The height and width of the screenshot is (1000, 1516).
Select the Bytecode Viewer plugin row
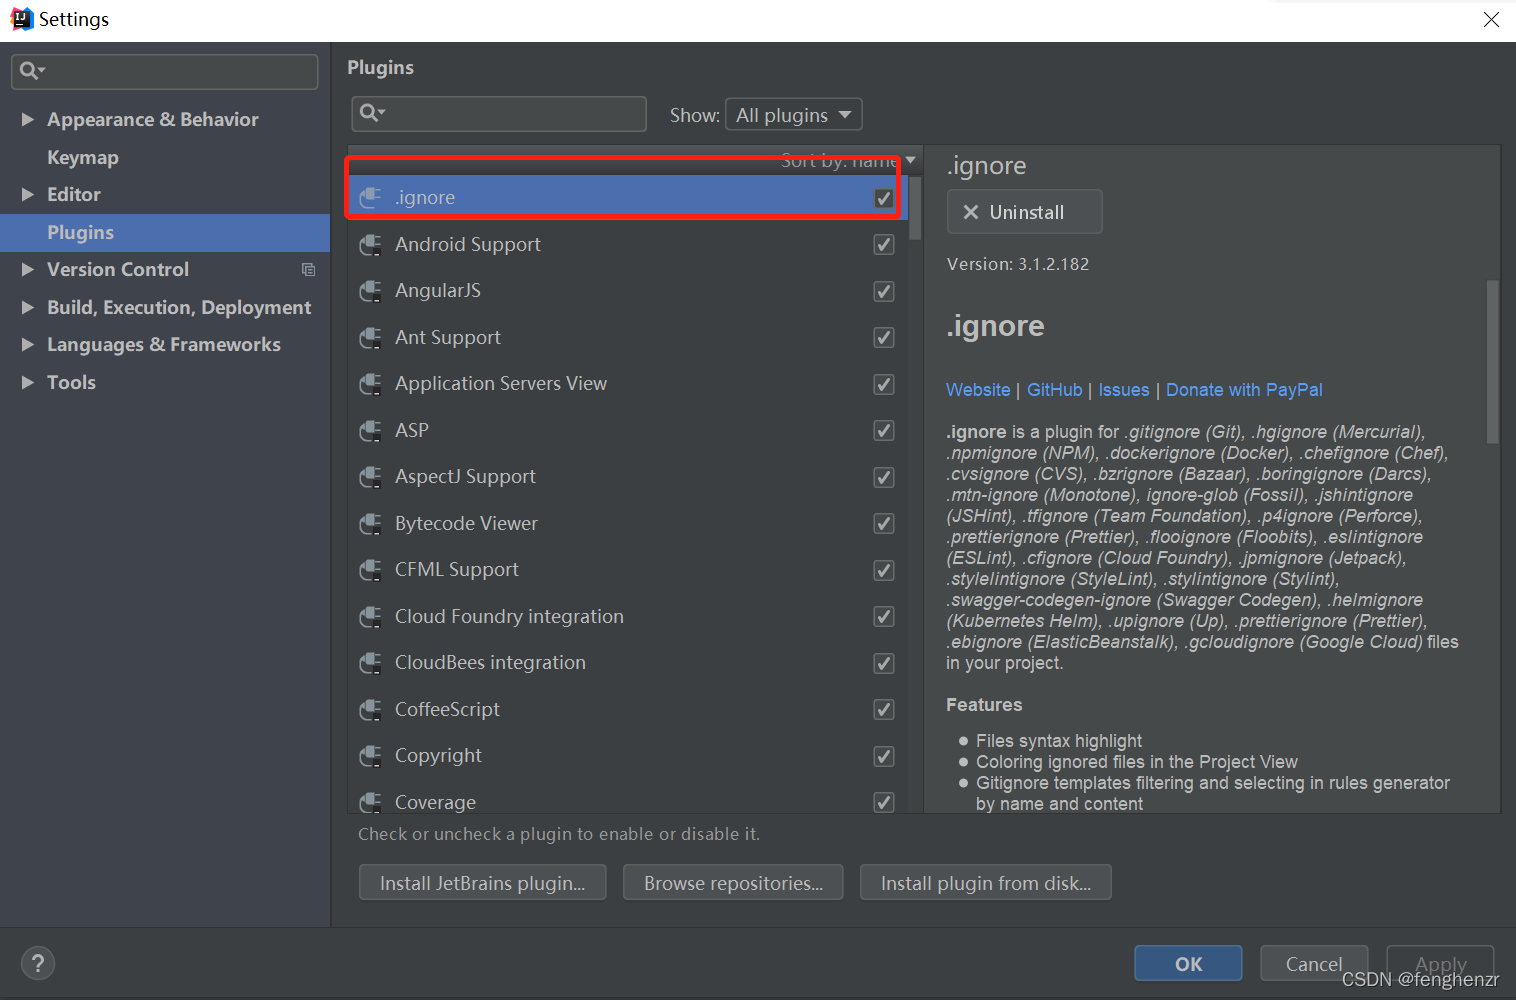click(x=628, y=524)
